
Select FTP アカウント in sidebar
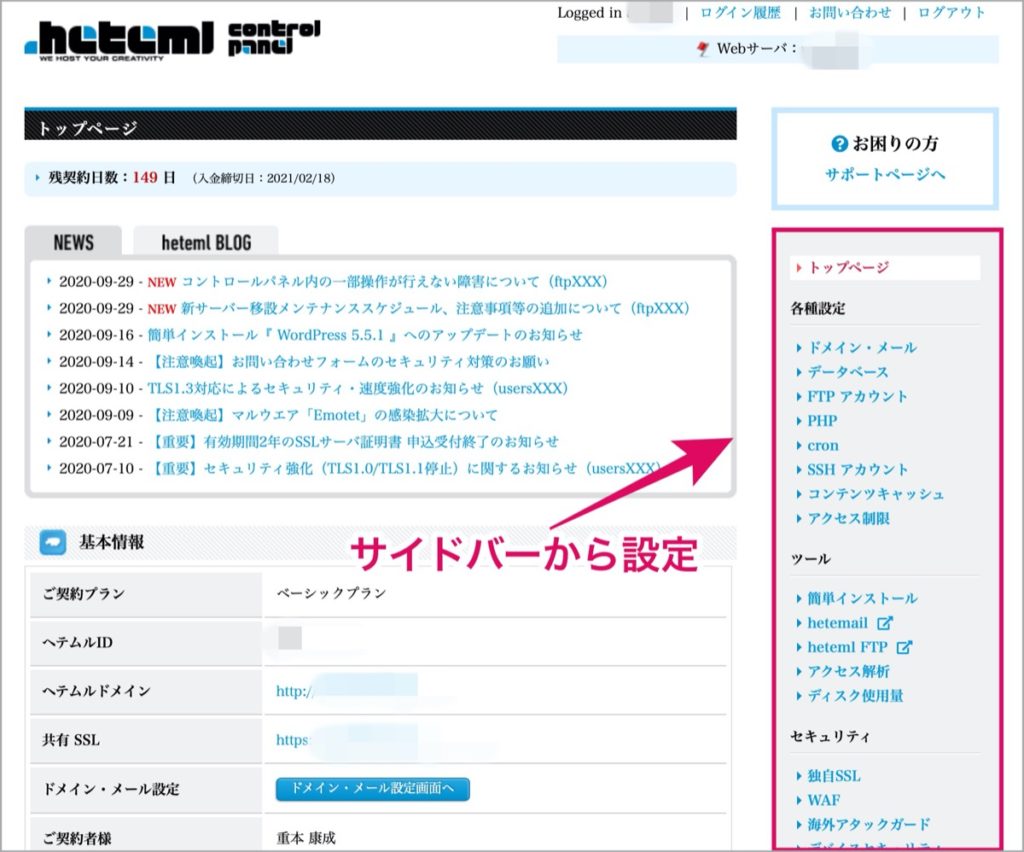857,396
